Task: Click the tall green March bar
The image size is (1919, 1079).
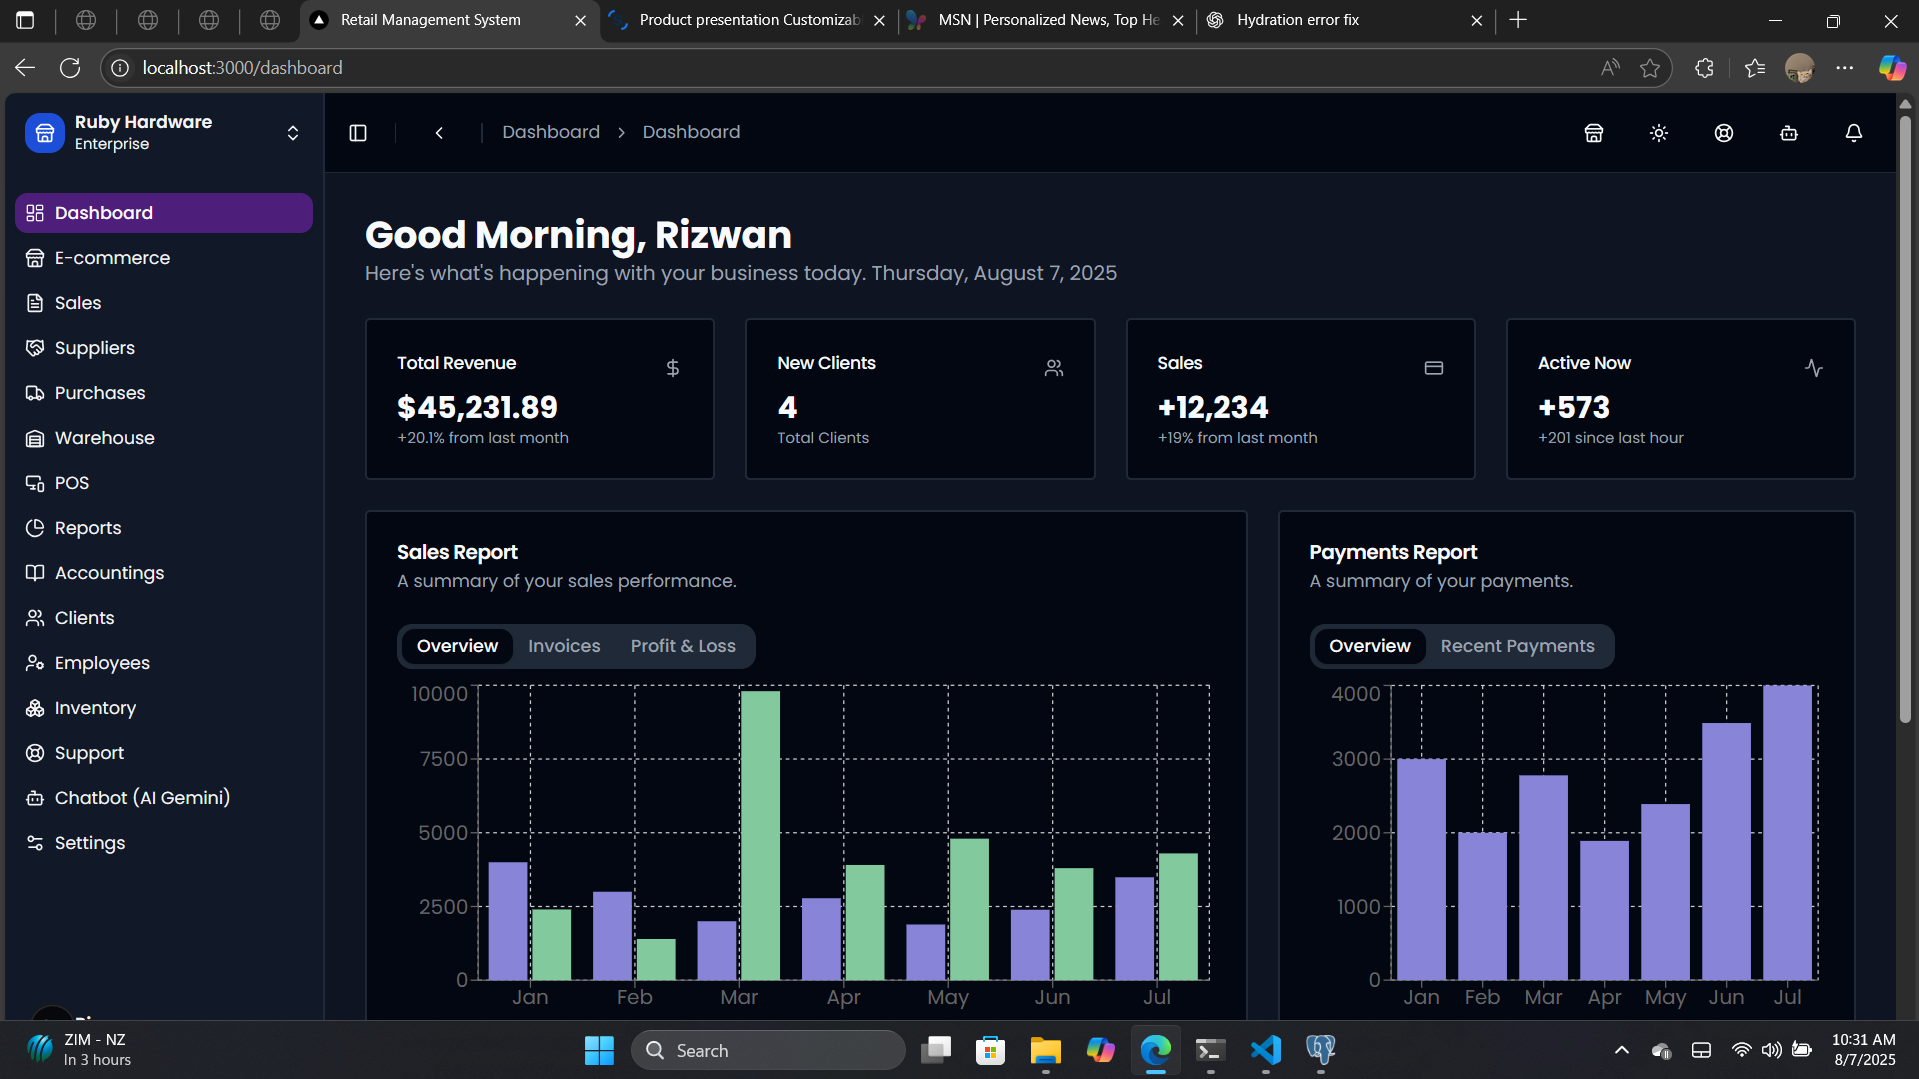Action: coord(760,835)
